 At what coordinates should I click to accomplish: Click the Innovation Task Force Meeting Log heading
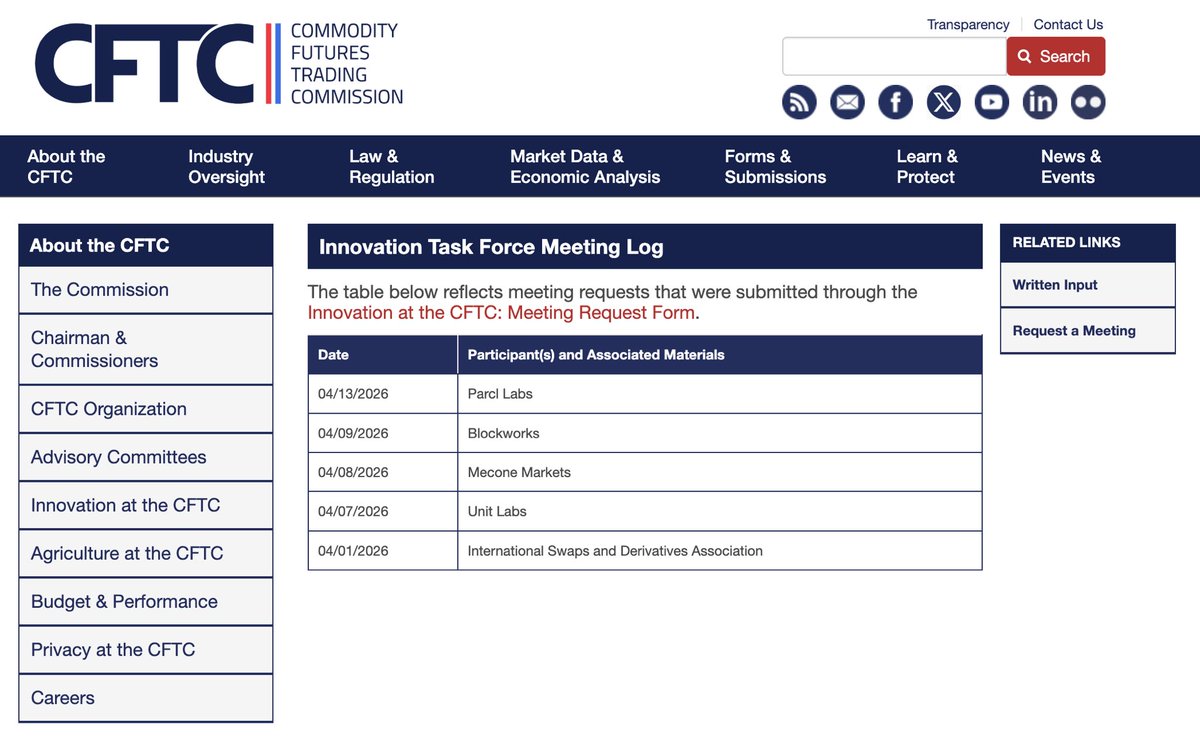pyautogui.click(x=645, y=247)
